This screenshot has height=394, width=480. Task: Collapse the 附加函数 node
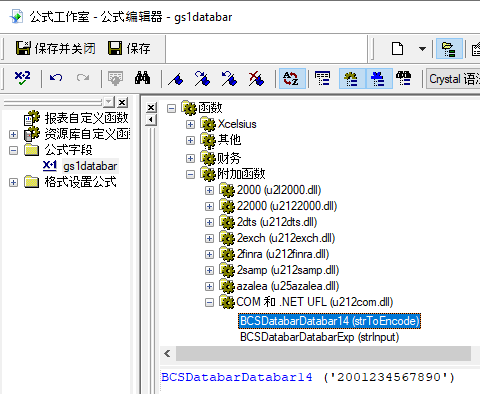(190, 174)
